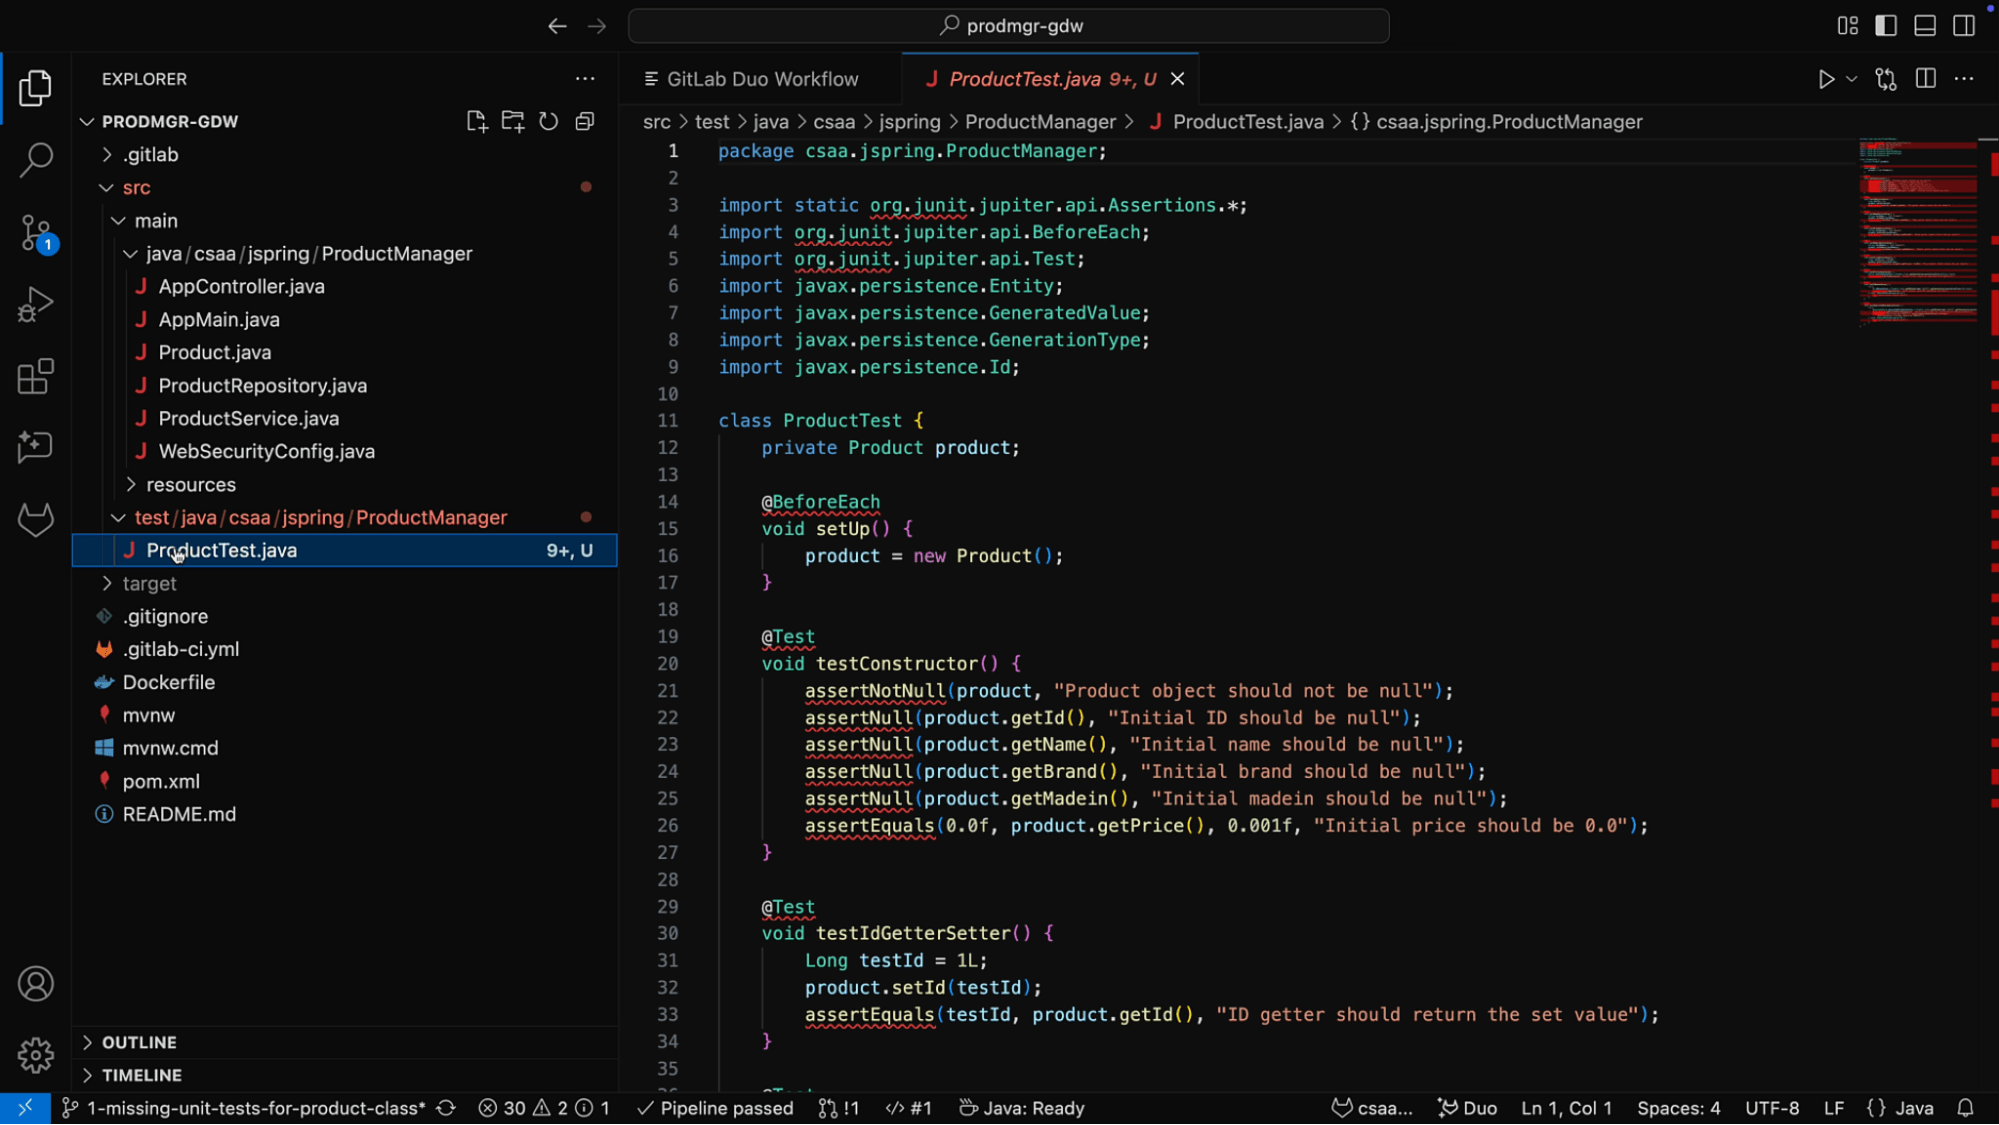Create a new folder in Explorer
The height and width of the screenshot is (1125, 1999).
pyautogui.click(x=513, y=121)
